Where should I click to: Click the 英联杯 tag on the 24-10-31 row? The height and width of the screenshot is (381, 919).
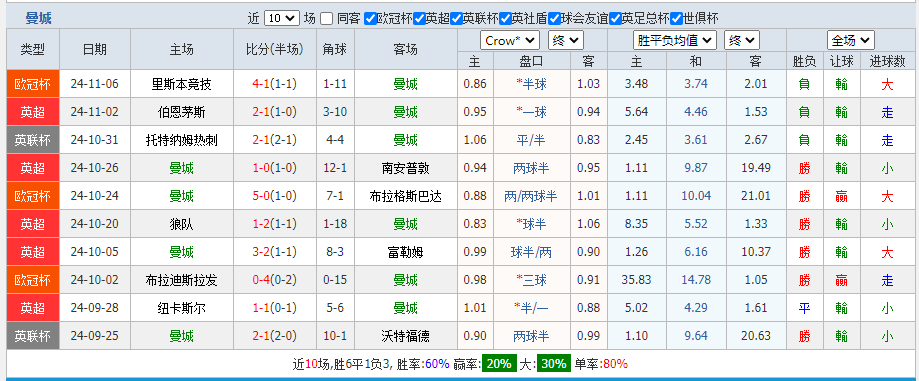pyautogui.click(x=33, y=140)
